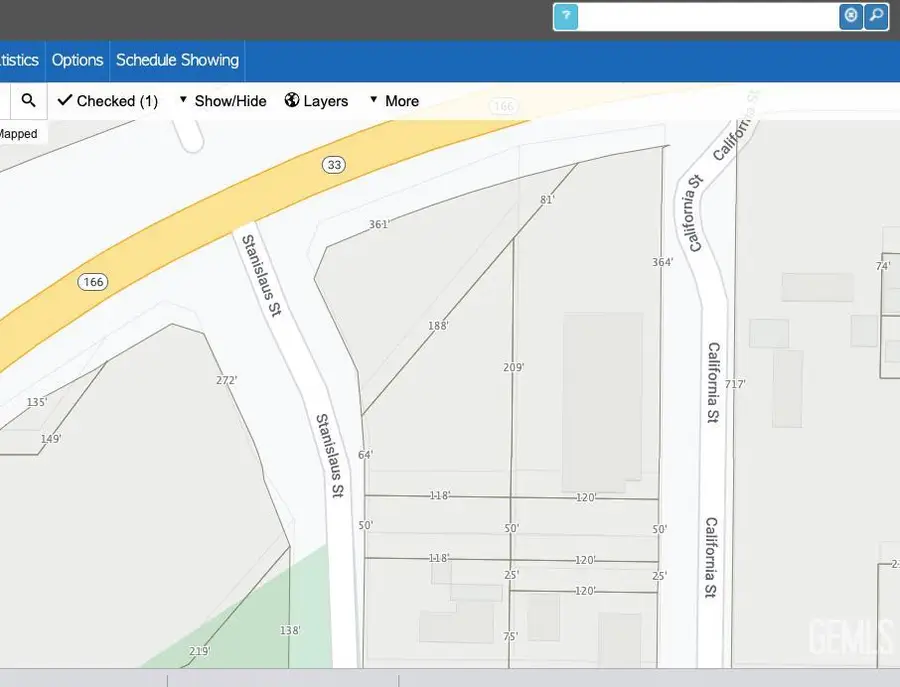Image resolution: width=900 pixels, height=687 pixels.
Task: Open the Layers menu
Action: (316, 101)
